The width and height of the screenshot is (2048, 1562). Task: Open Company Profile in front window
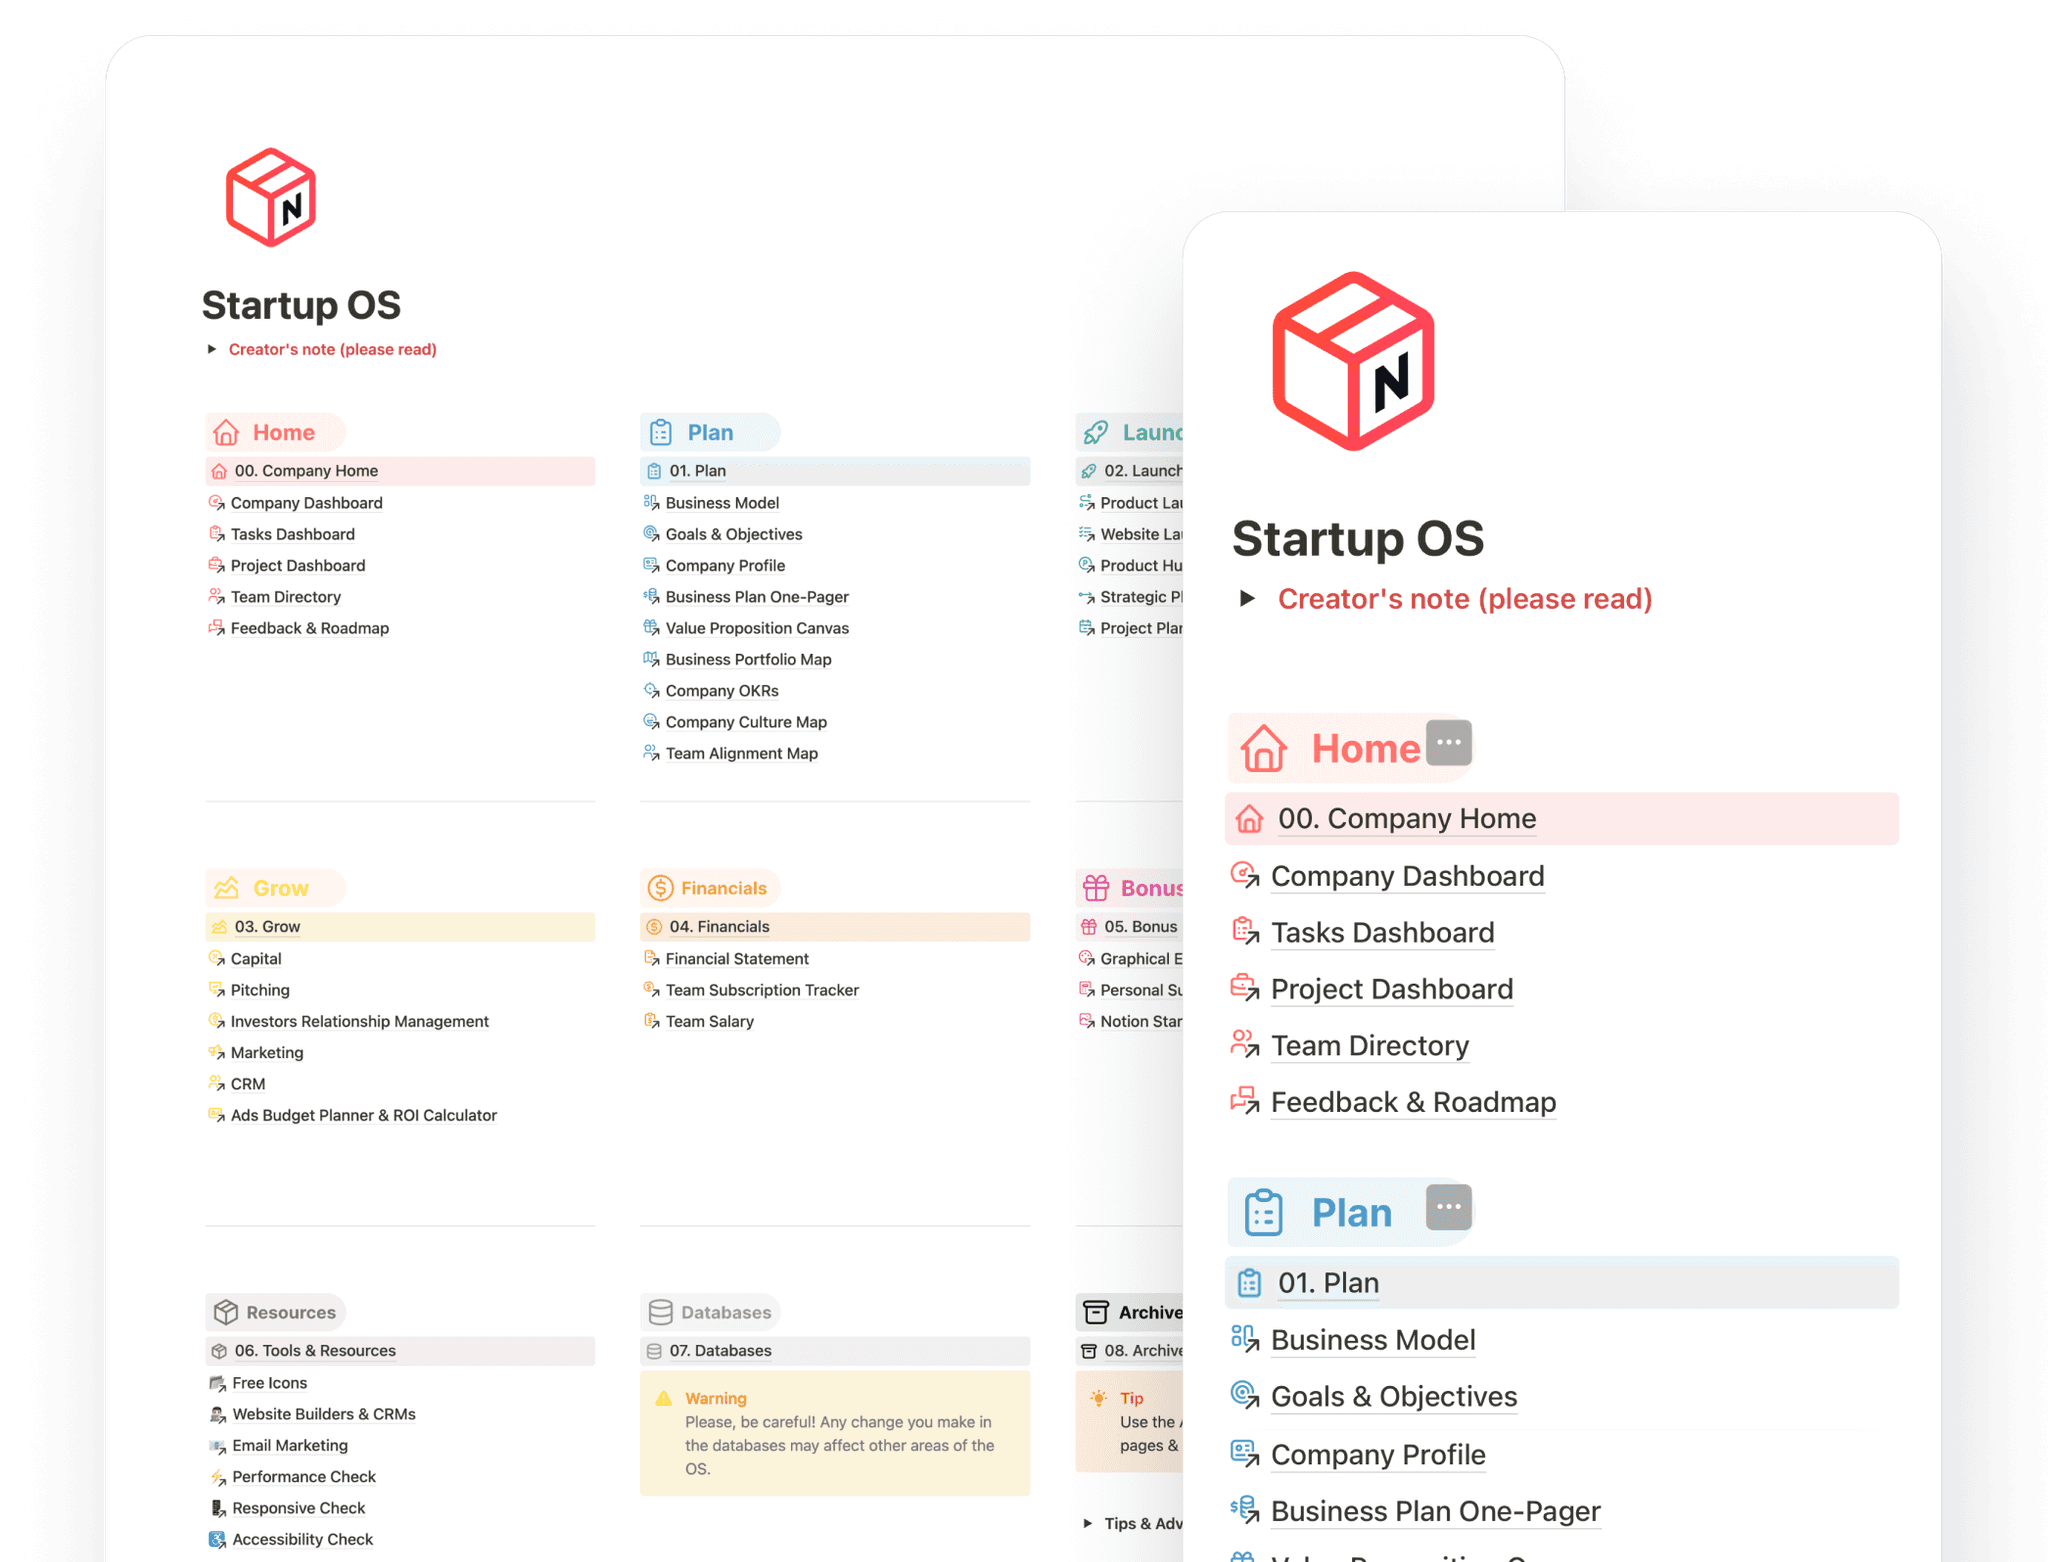pyautogui.click(x=1378, y=1455)
